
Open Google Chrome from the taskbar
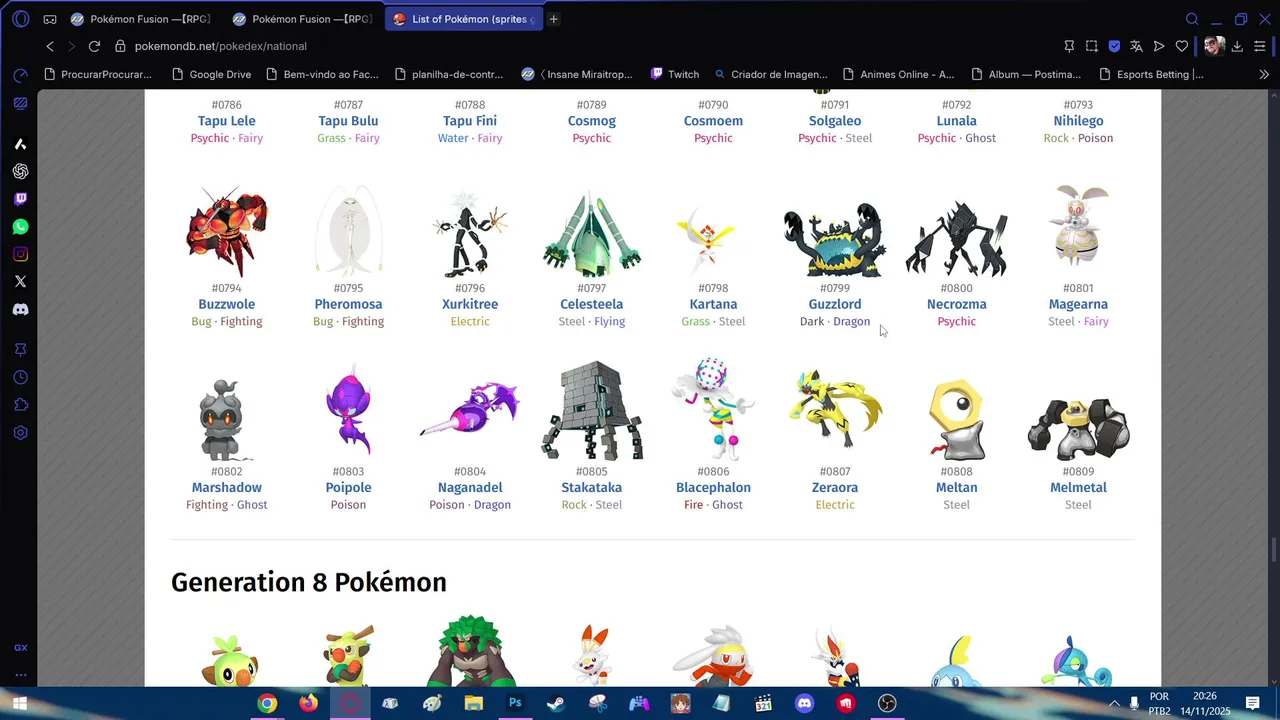coord(267,704)
